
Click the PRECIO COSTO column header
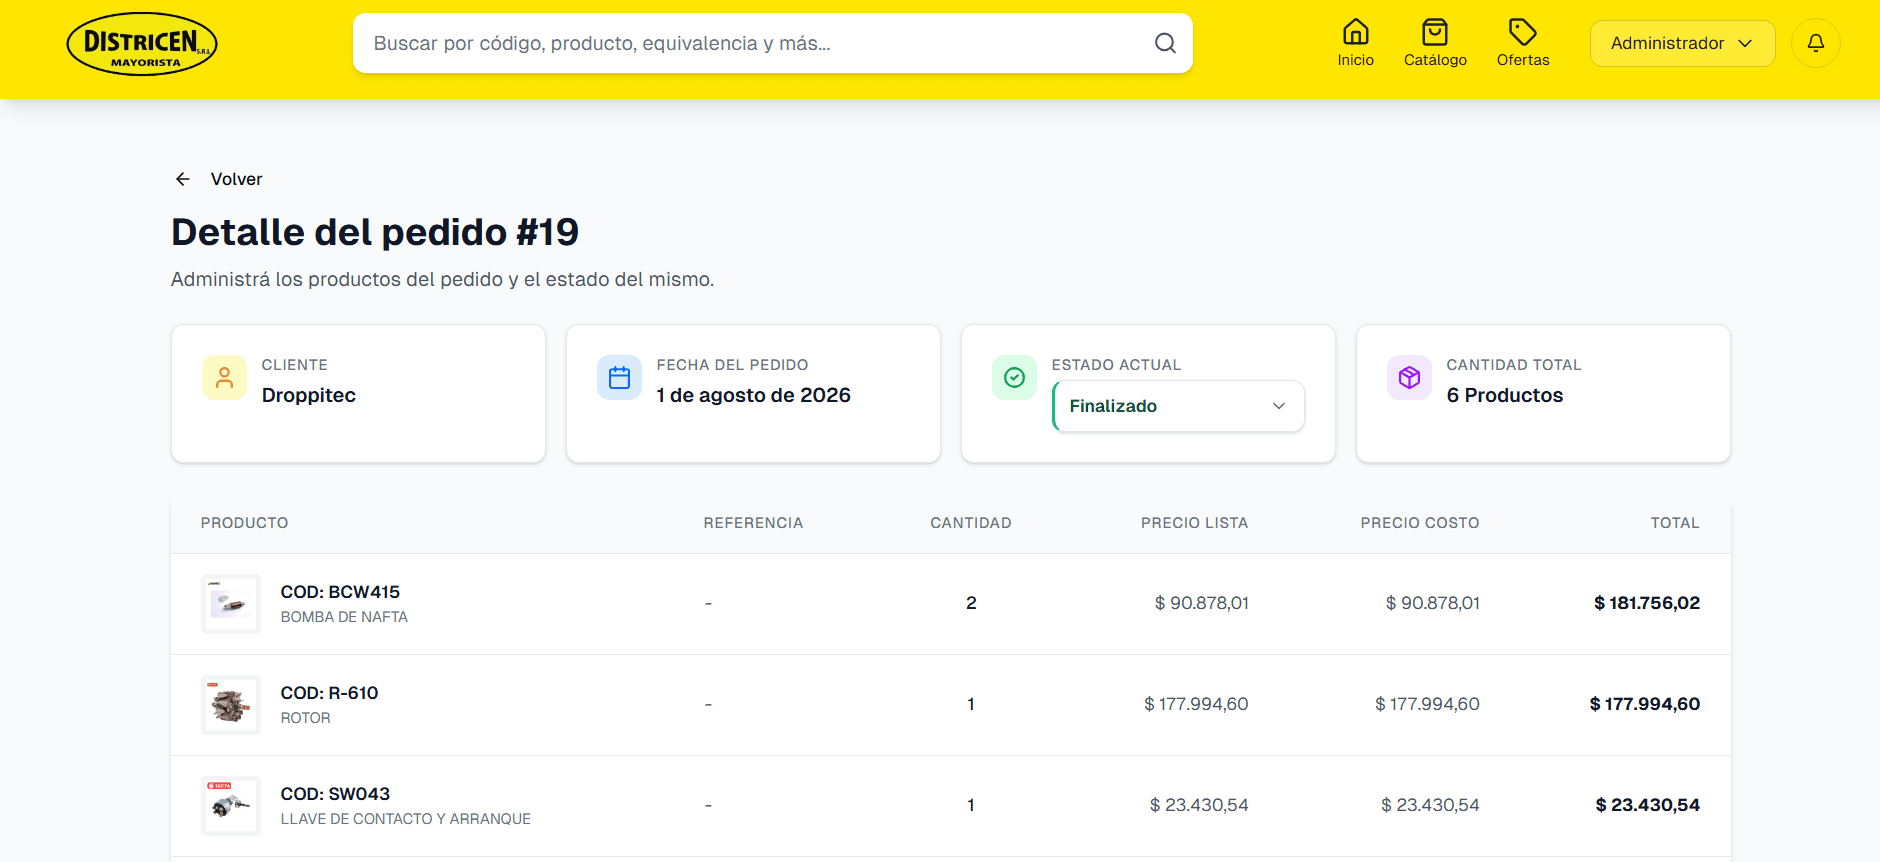point(1420,523)
